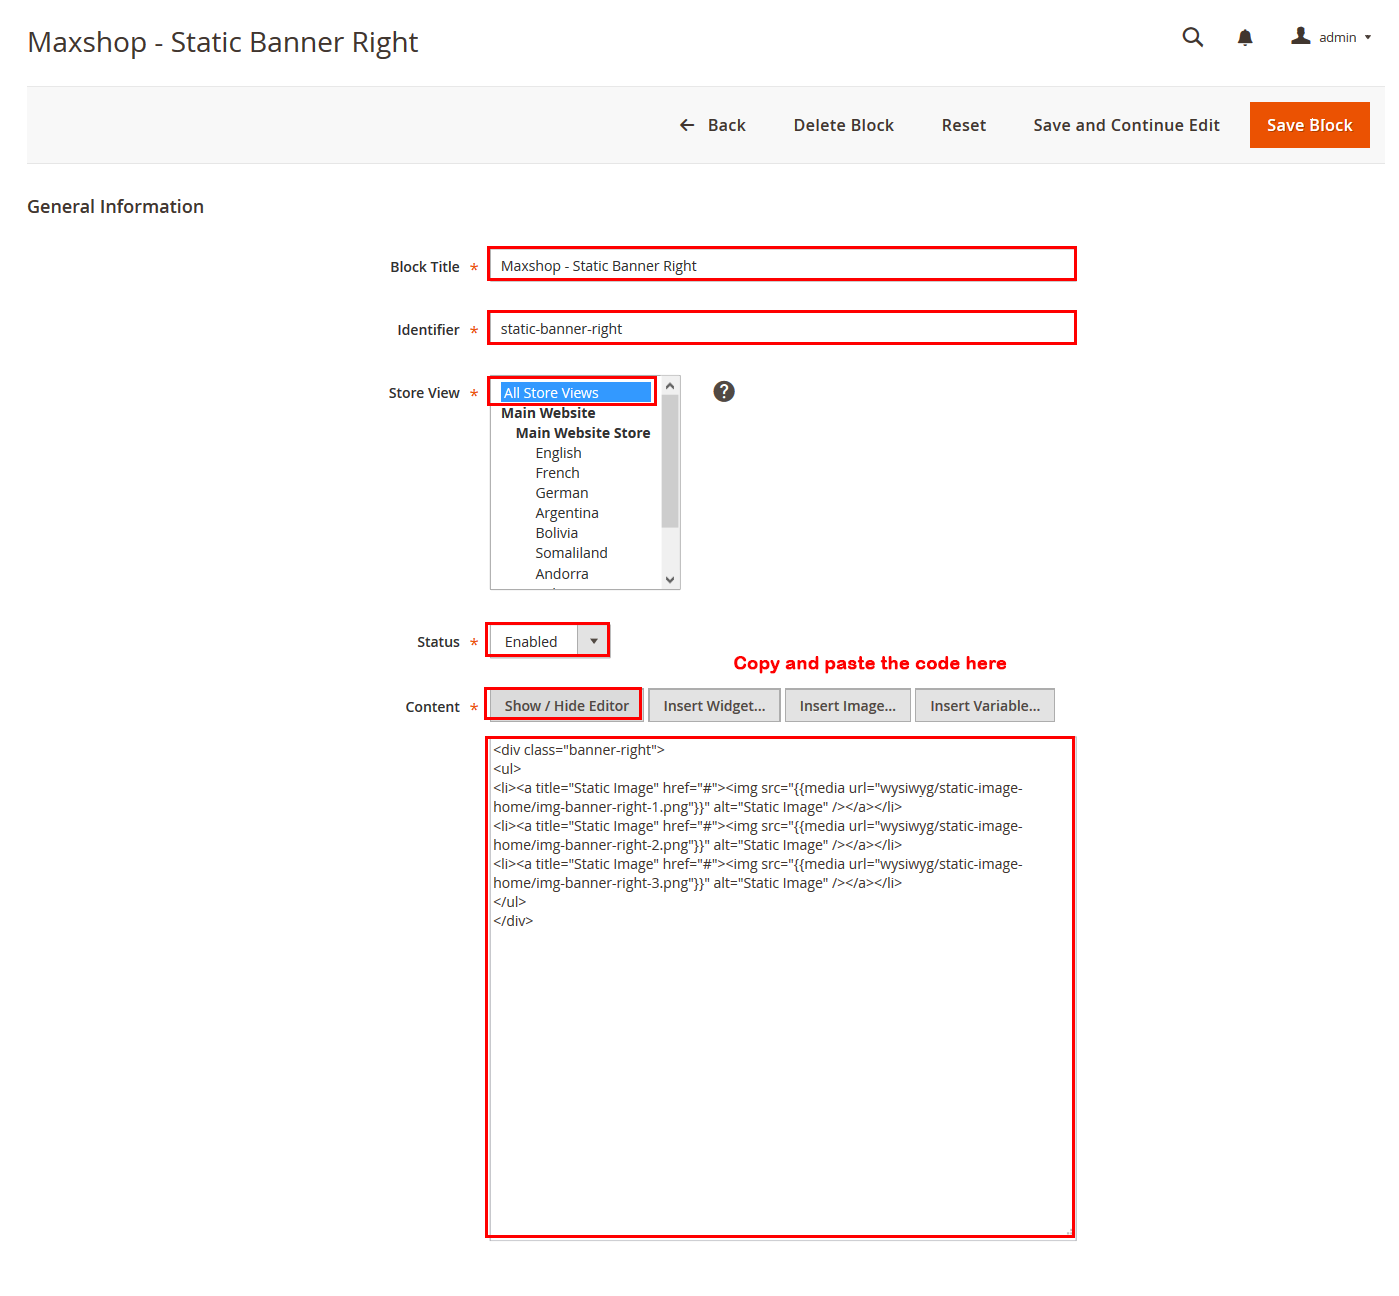Click the Store View list scrollbar thumb

[x=670, y=461]
